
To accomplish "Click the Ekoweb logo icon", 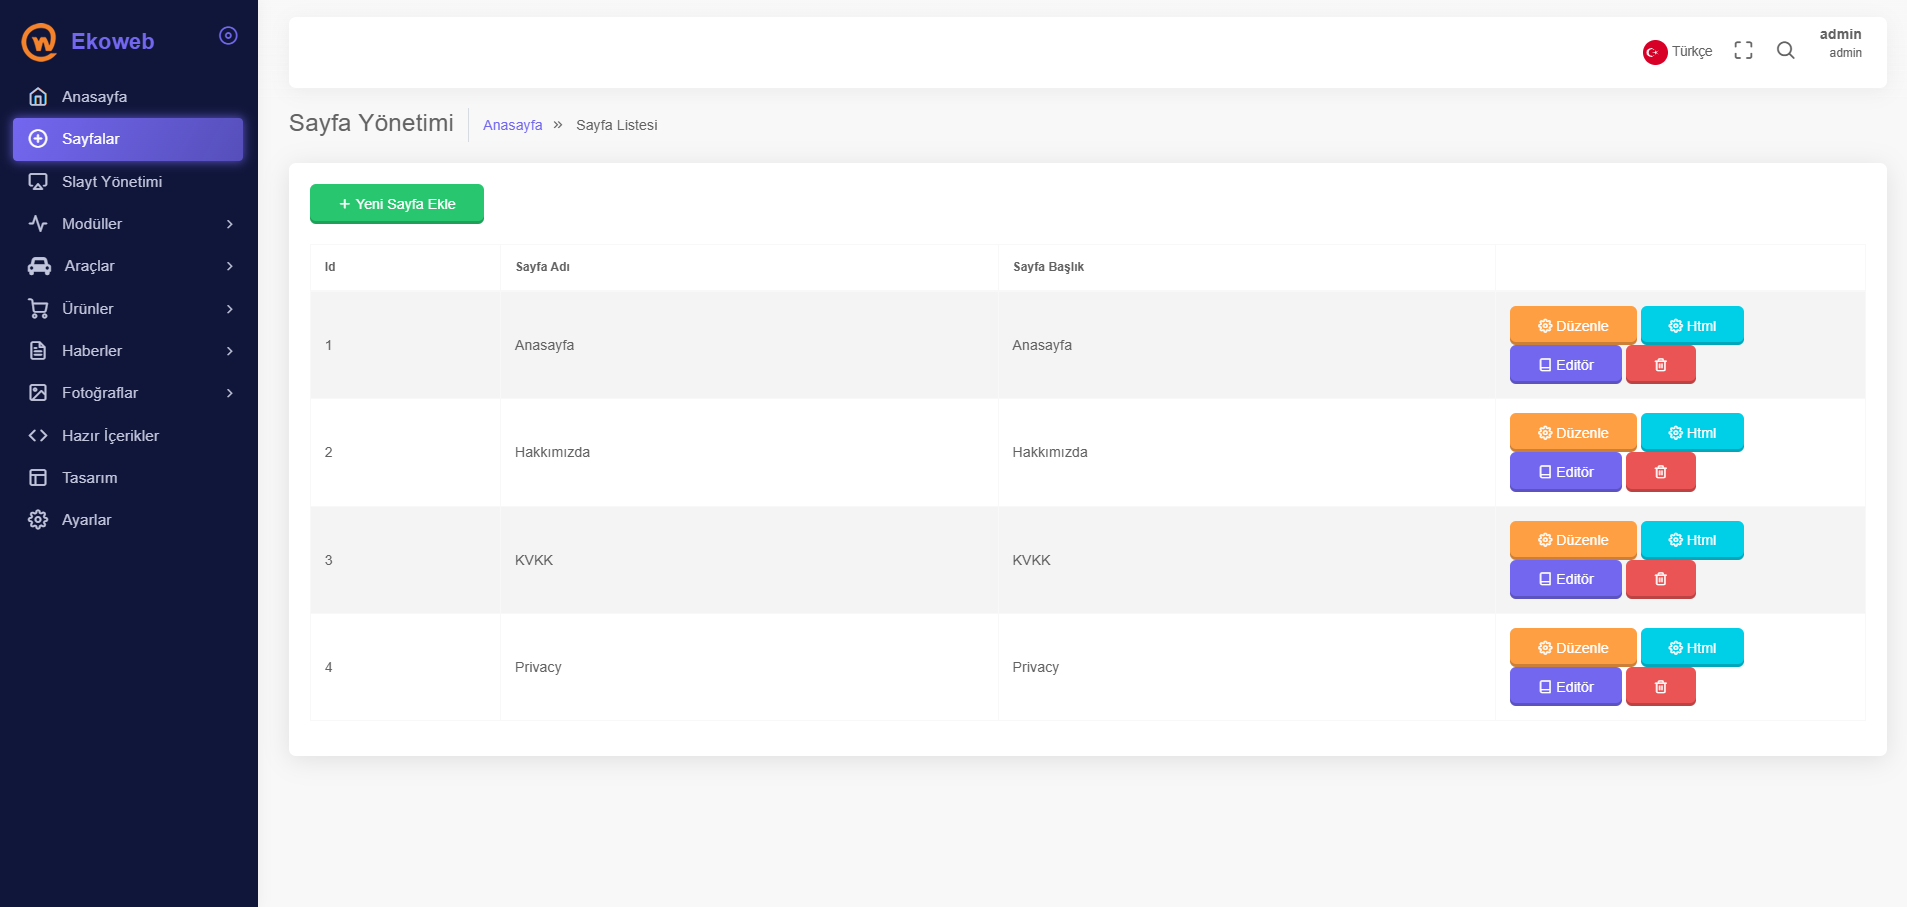I will [x=40, y=42].
